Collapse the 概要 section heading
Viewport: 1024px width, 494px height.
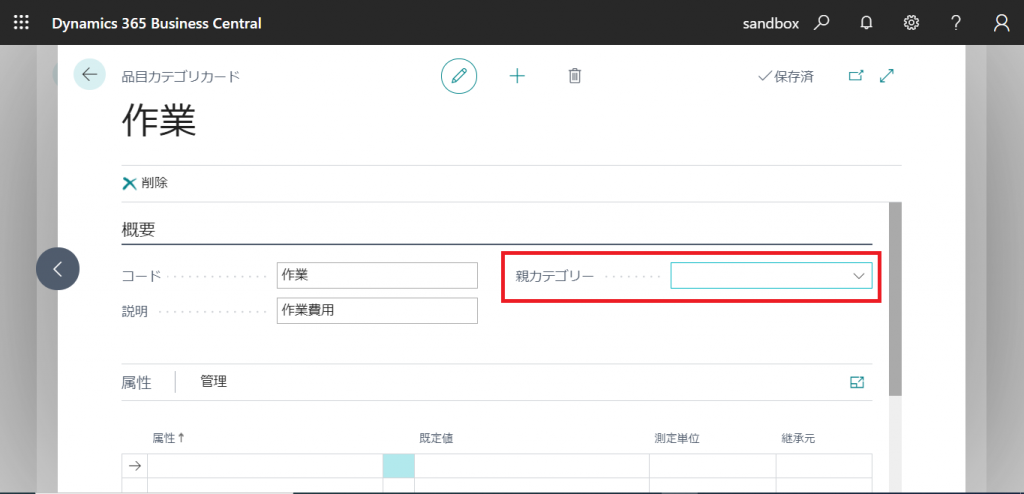pyautogui.click(x=139, y=229)
